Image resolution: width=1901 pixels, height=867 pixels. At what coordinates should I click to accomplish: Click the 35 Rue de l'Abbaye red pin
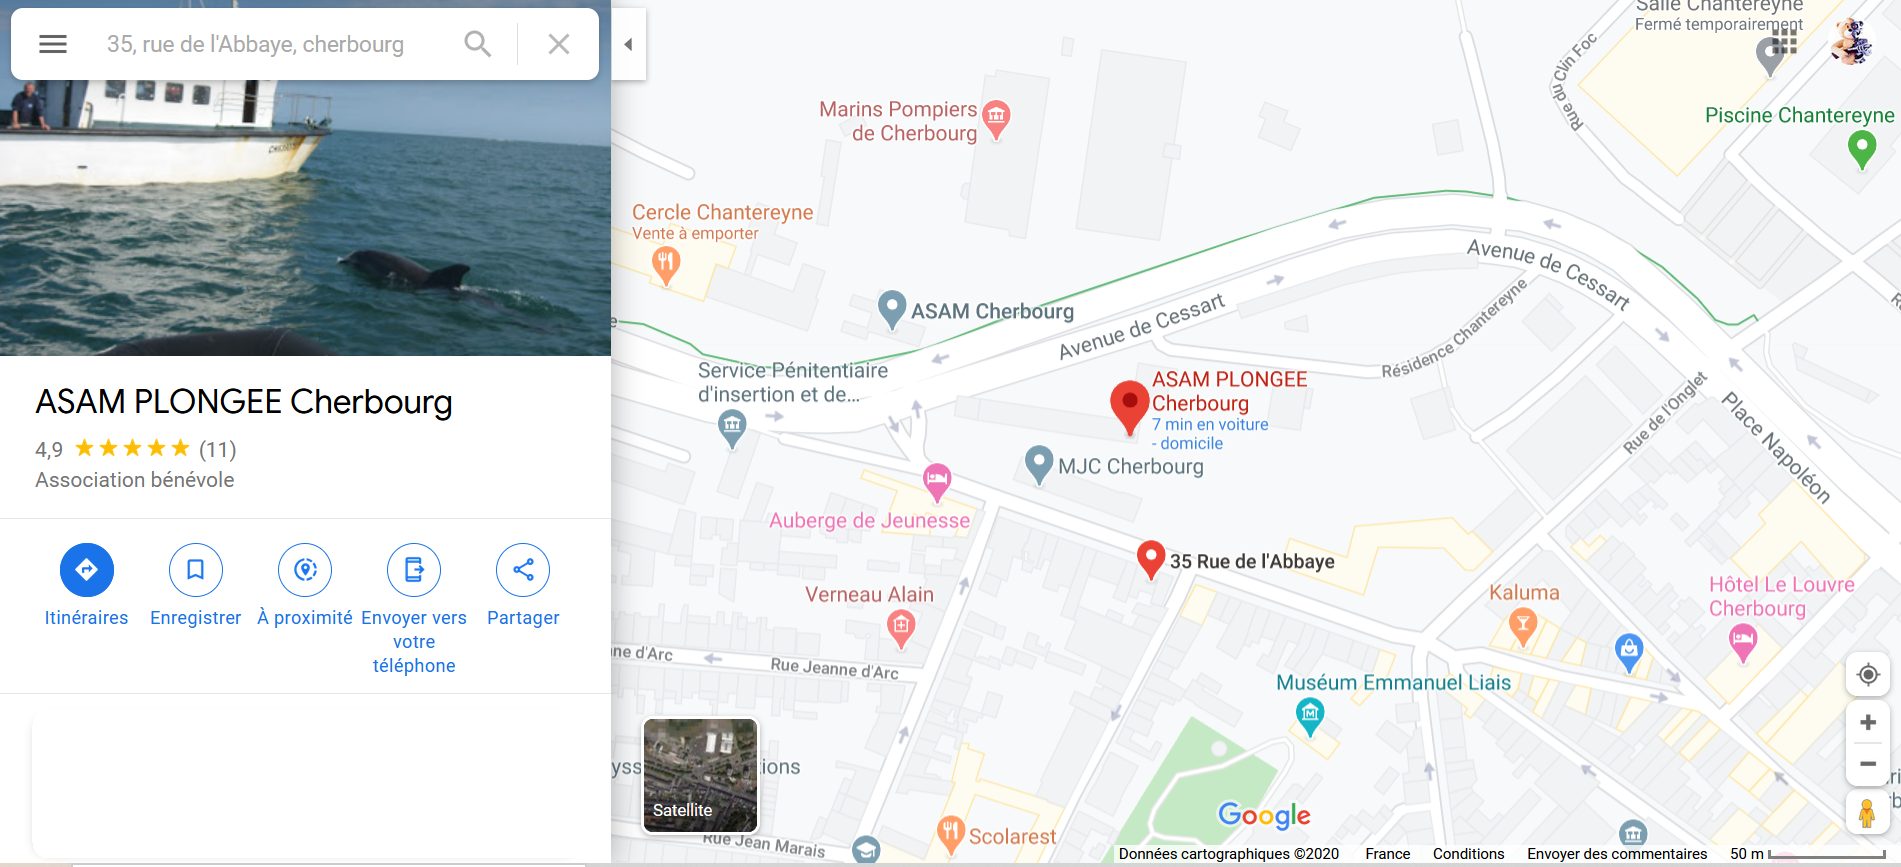(1151, 559)
